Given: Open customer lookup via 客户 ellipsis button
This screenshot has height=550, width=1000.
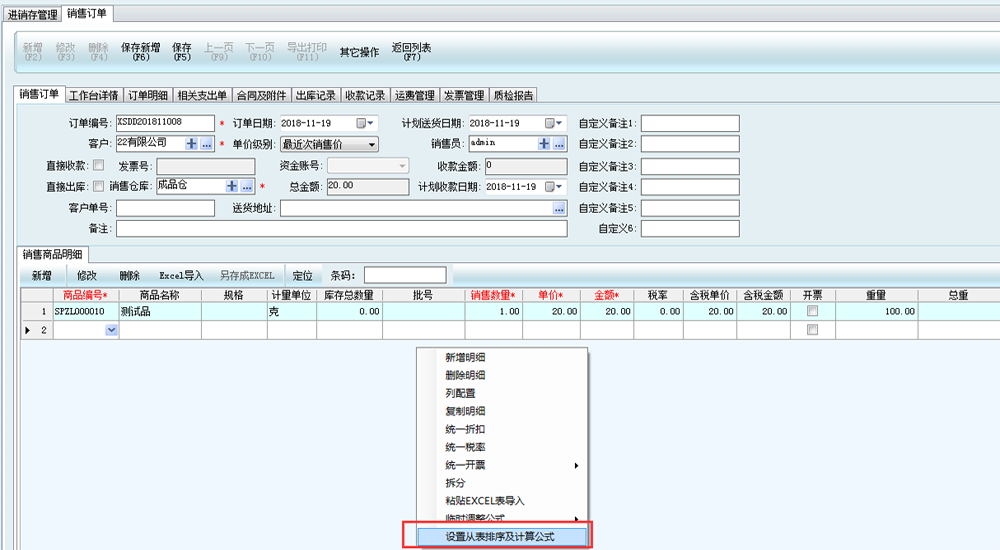Looking at the screenshot, I should click(x=206, y=144).
